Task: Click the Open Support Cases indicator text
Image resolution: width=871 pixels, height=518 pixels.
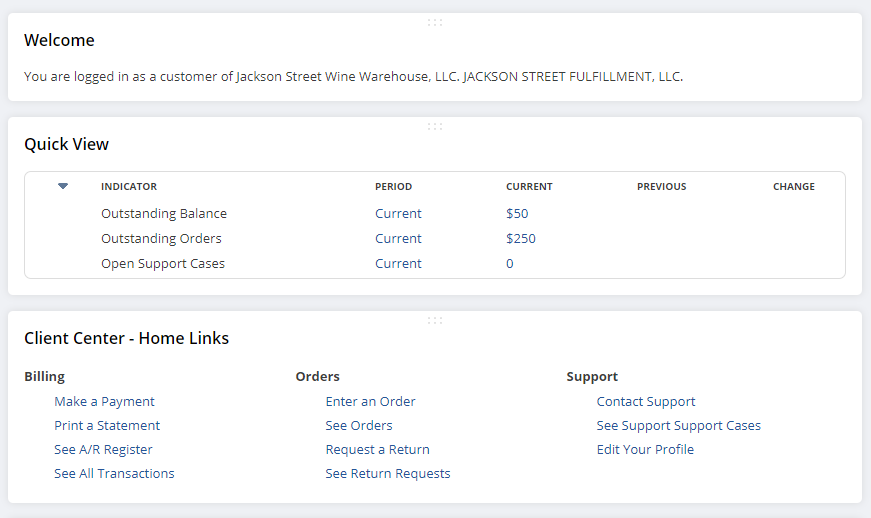Action: click(163, 263)
